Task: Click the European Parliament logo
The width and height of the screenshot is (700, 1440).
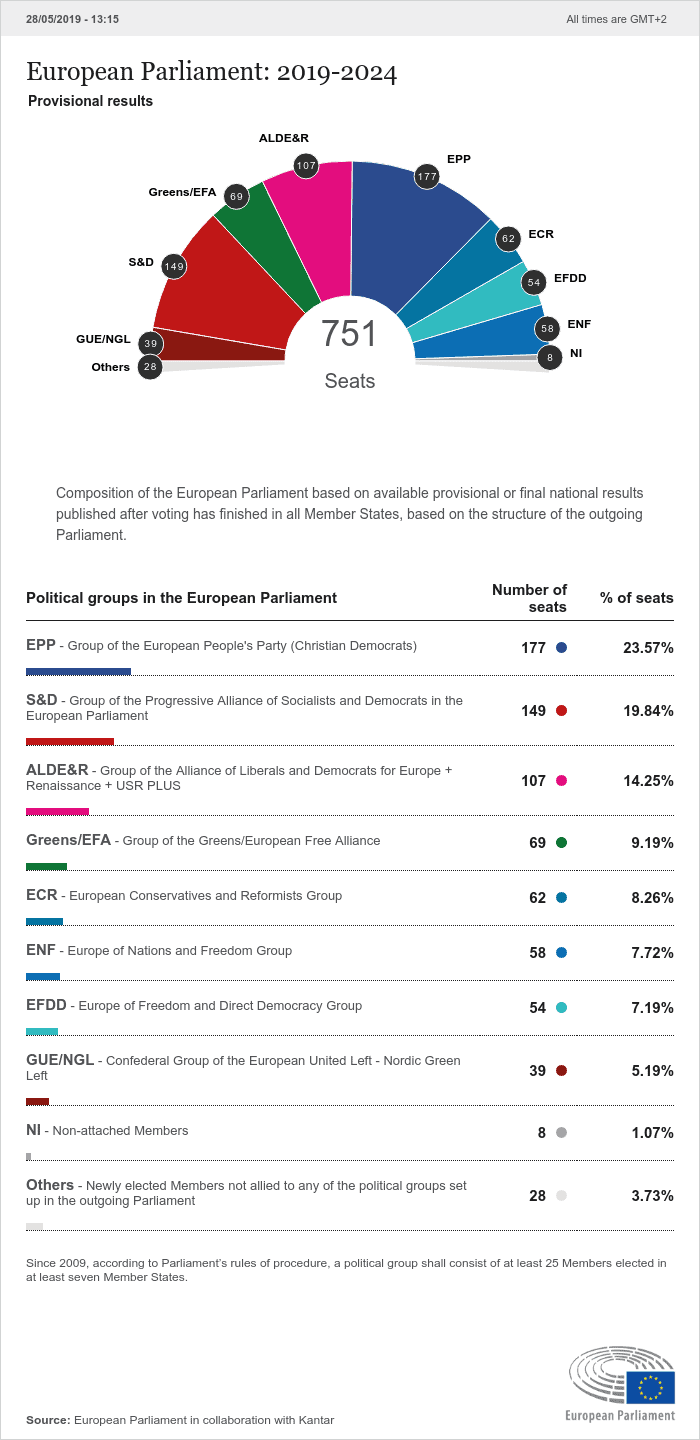Action: [621, 1384]
